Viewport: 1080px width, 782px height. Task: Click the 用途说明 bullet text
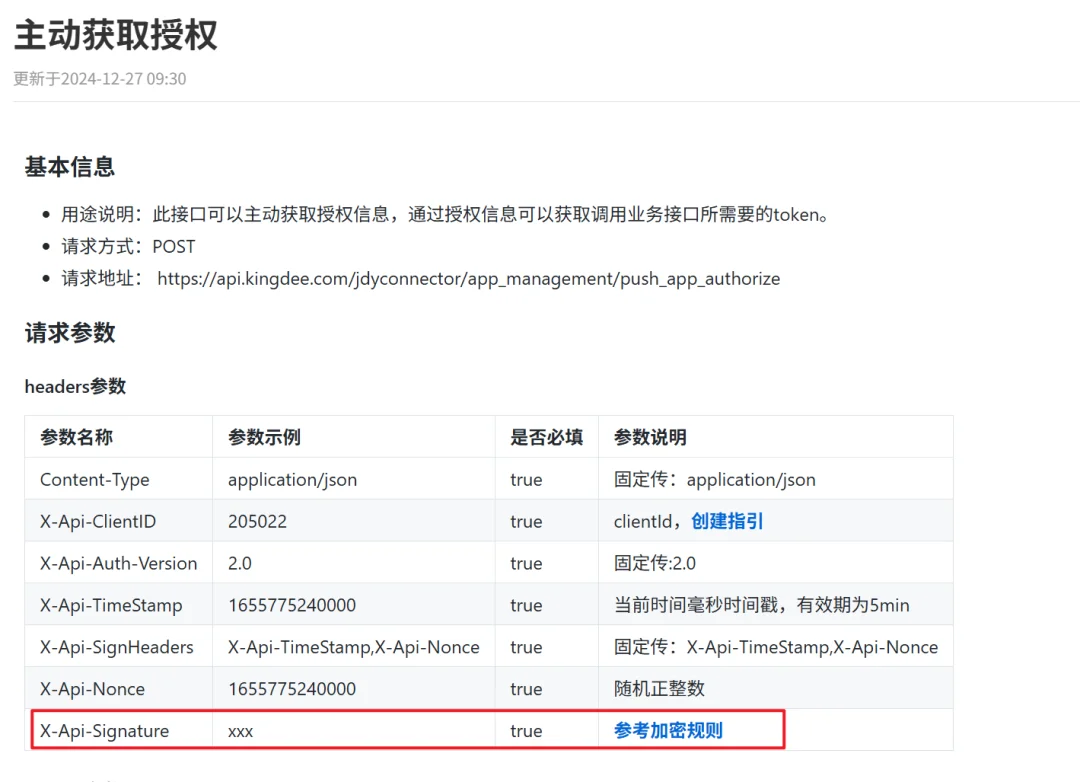[x=444, y=215]
